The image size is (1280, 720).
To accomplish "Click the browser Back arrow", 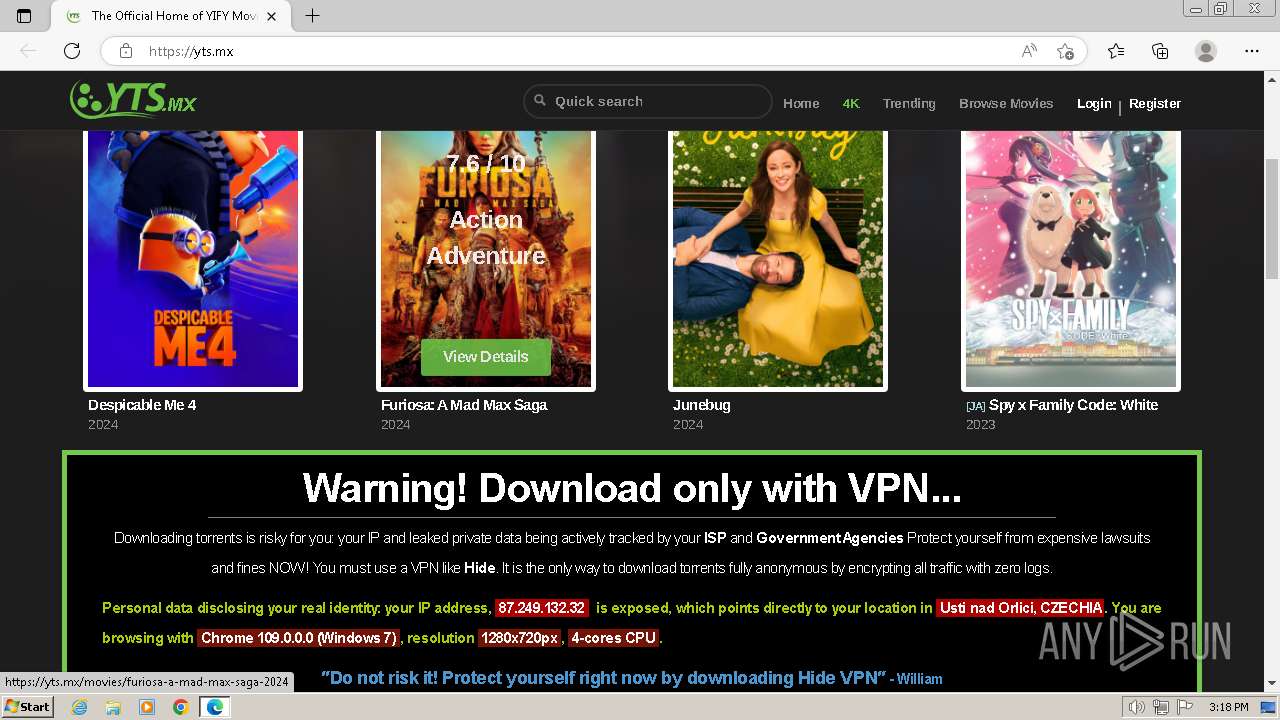I will pyautogui.click(x=28, y=51).
